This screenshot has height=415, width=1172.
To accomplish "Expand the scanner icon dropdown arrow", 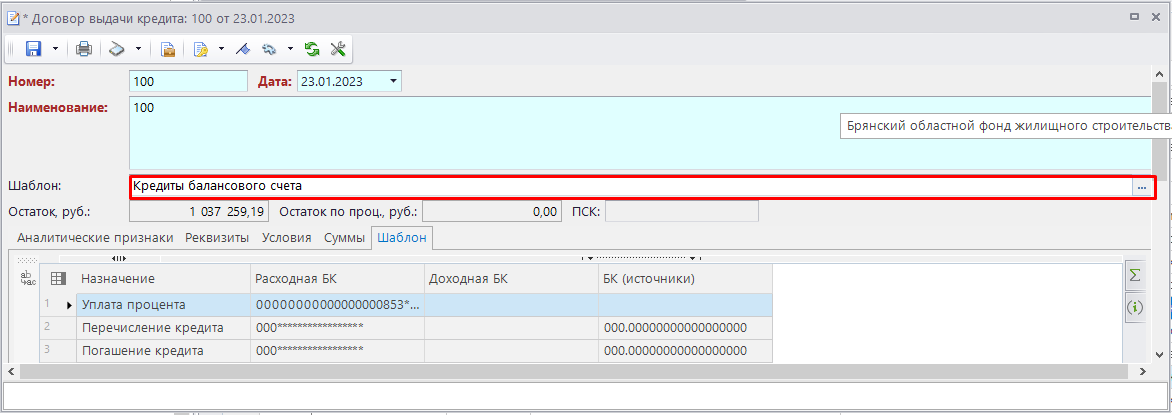I will coord(138,48).
